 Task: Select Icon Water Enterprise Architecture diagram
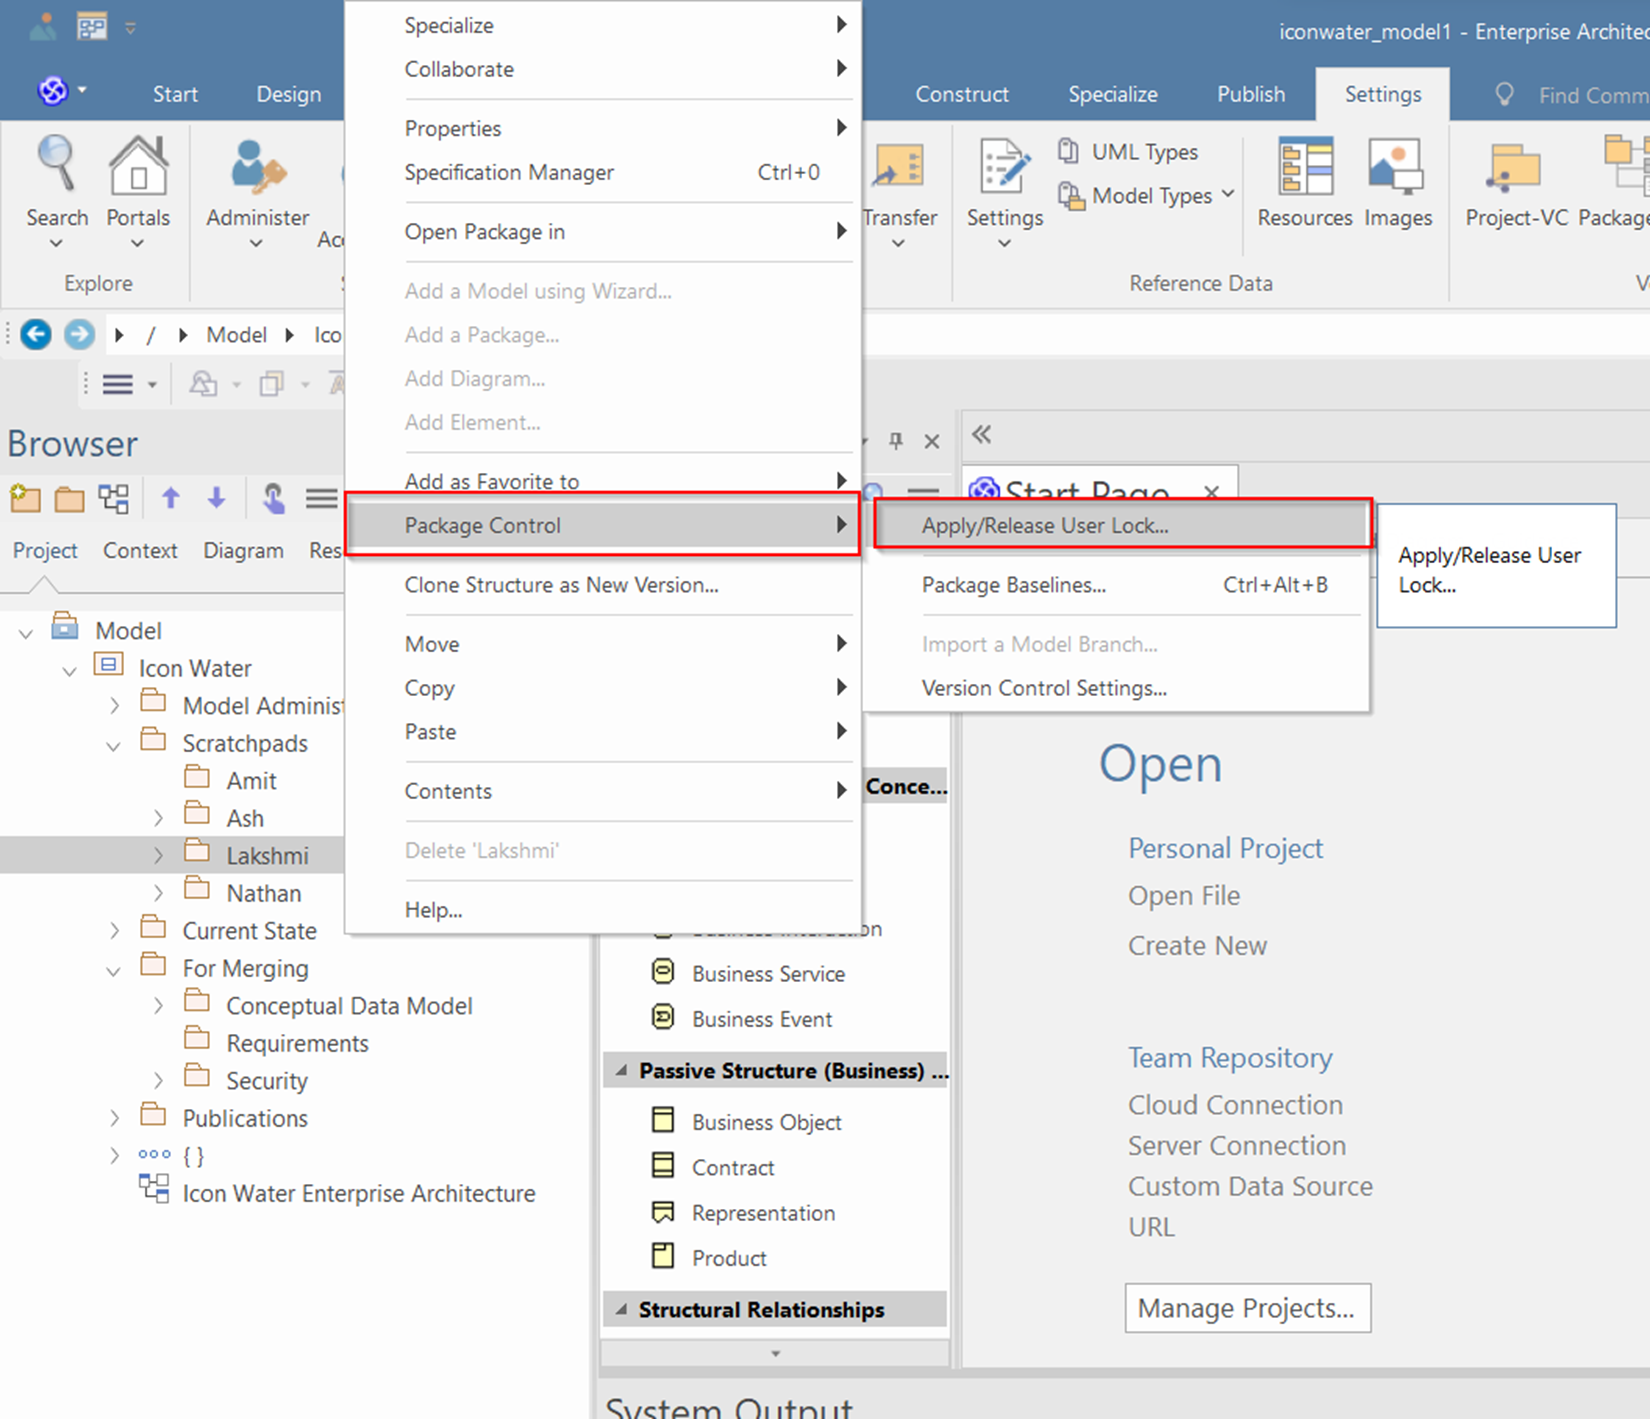[358, 1193]
